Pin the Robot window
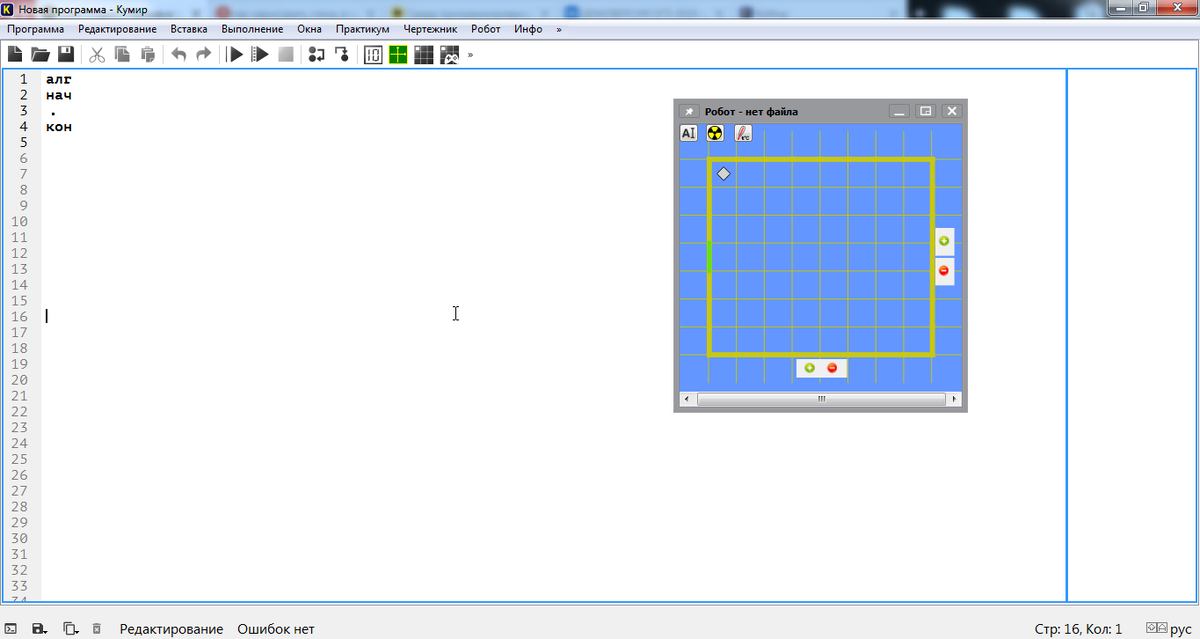The image size is (1200, 639). tap(688, 111)
